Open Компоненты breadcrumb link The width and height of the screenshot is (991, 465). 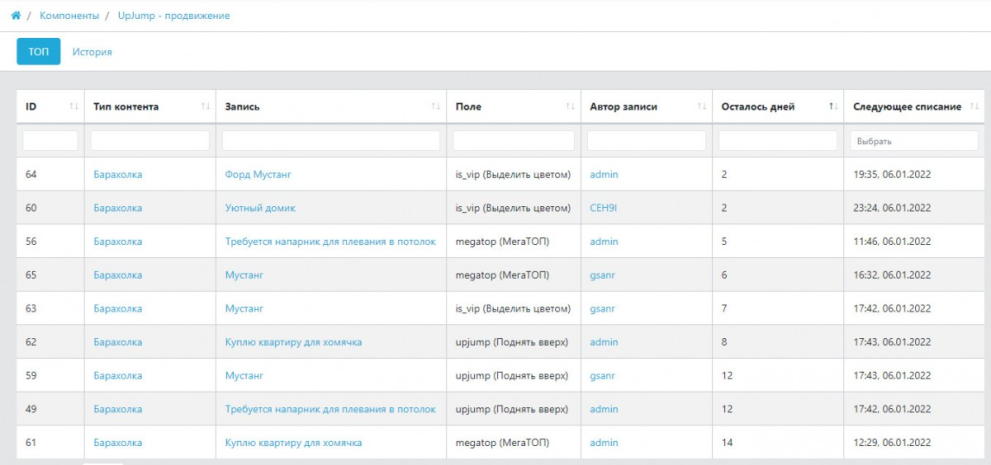click(70, 15)
